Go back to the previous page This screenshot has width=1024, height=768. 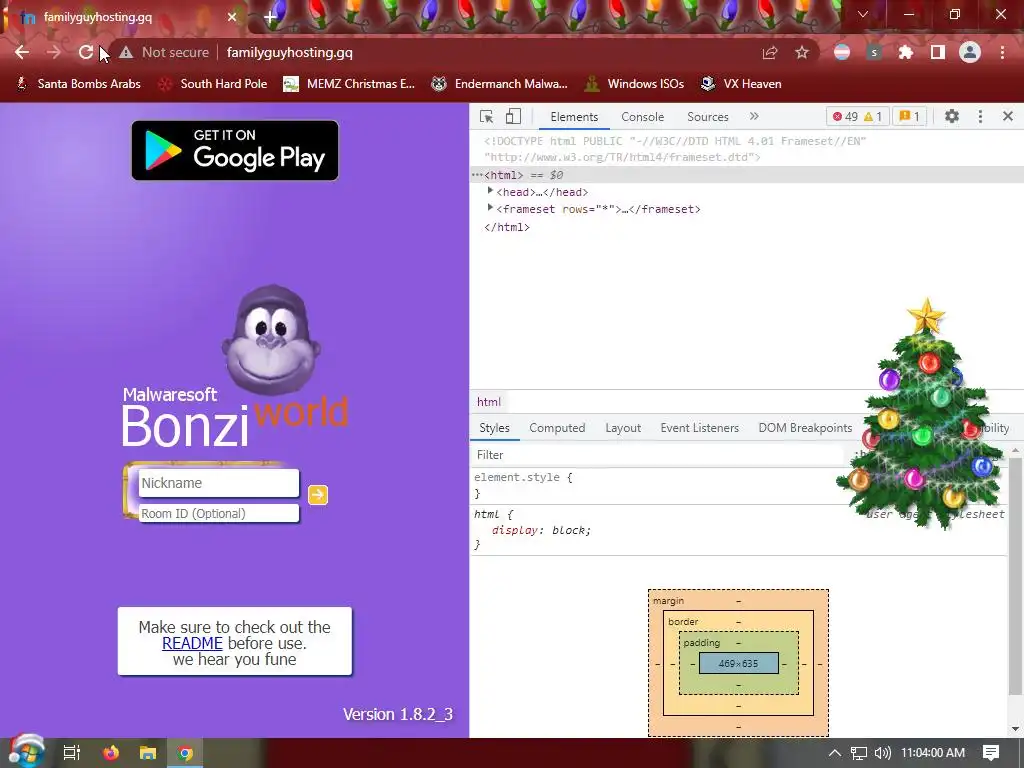pyautogui.click(x=22, y=52)
